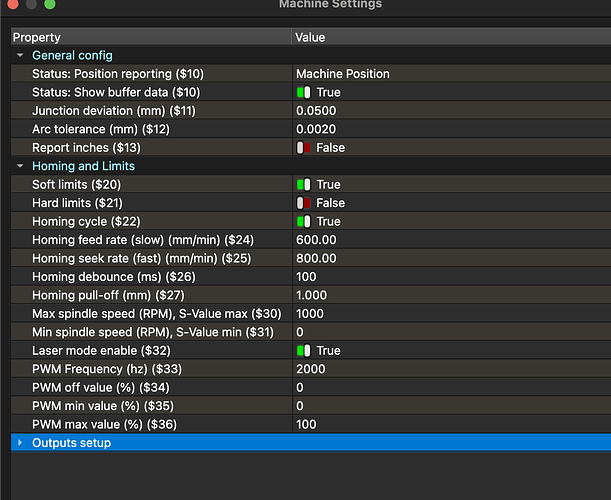The width and height of the screenshot is (611, 500).
Task: Edit the Max spindle speed value 1000
Action: pyautogui.click(x=310, y=313)
